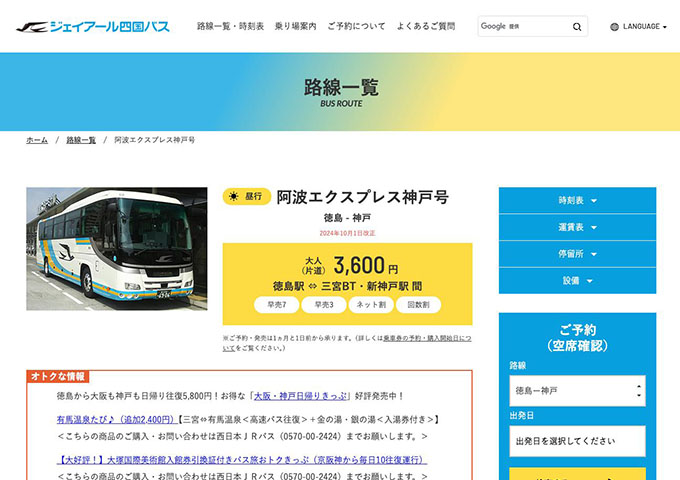Click the 早売3 discount badge
Viewport: 680px width, 480px height.
point(323,303)
